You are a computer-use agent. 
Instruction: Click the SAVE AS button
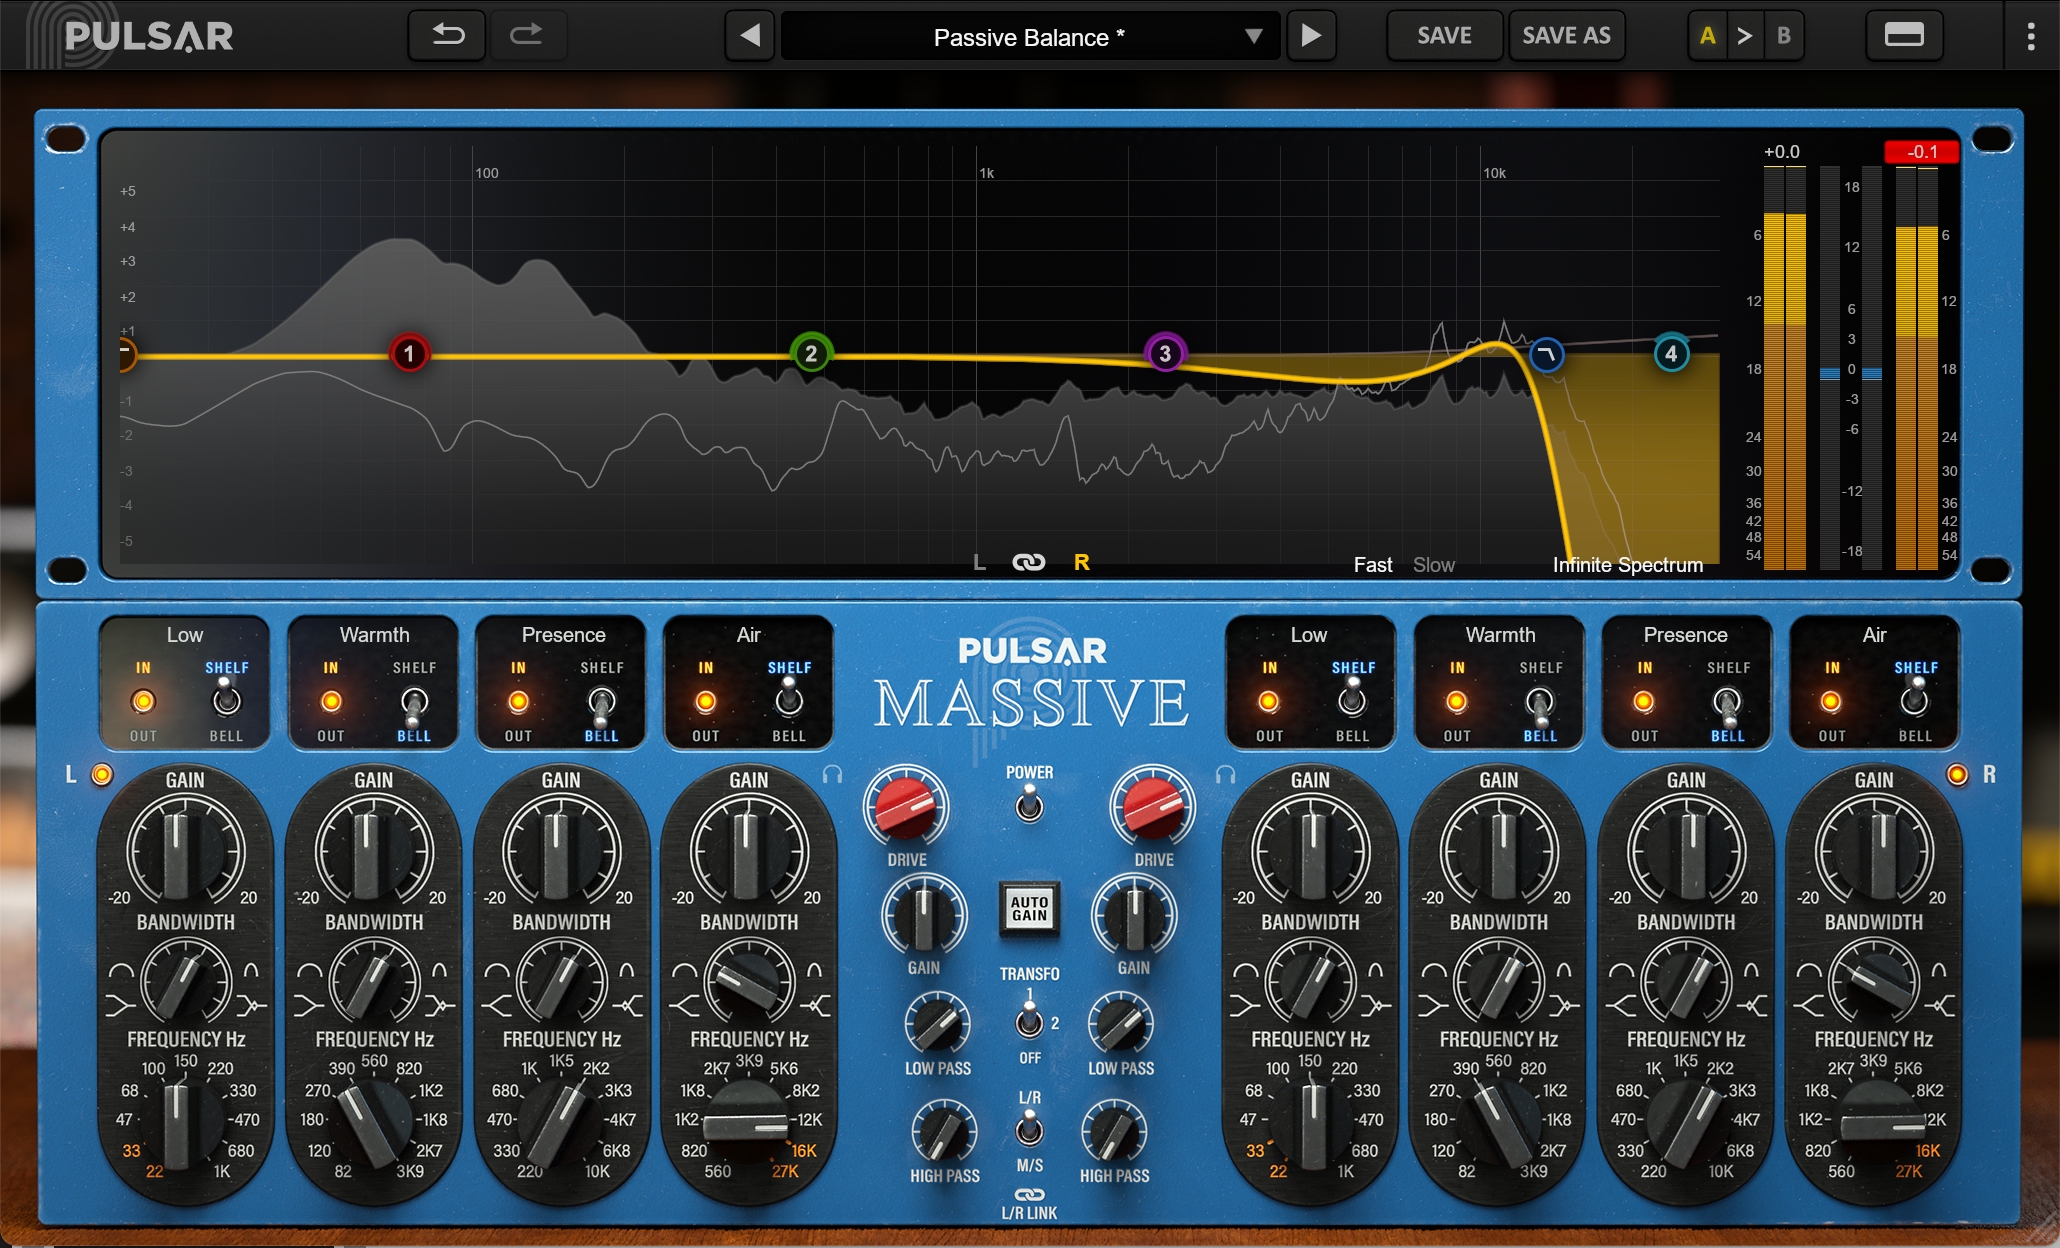pos(1566,36)
